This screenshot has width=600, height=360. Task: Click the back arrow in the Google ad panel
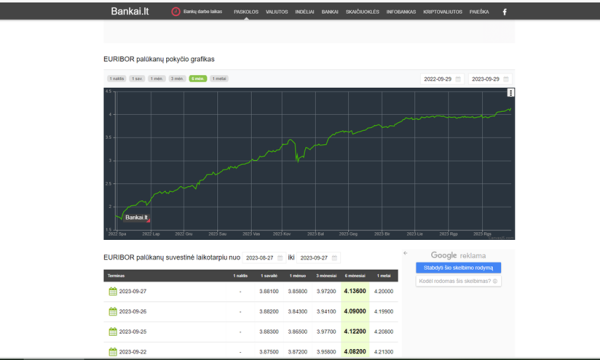coord(405,253)
